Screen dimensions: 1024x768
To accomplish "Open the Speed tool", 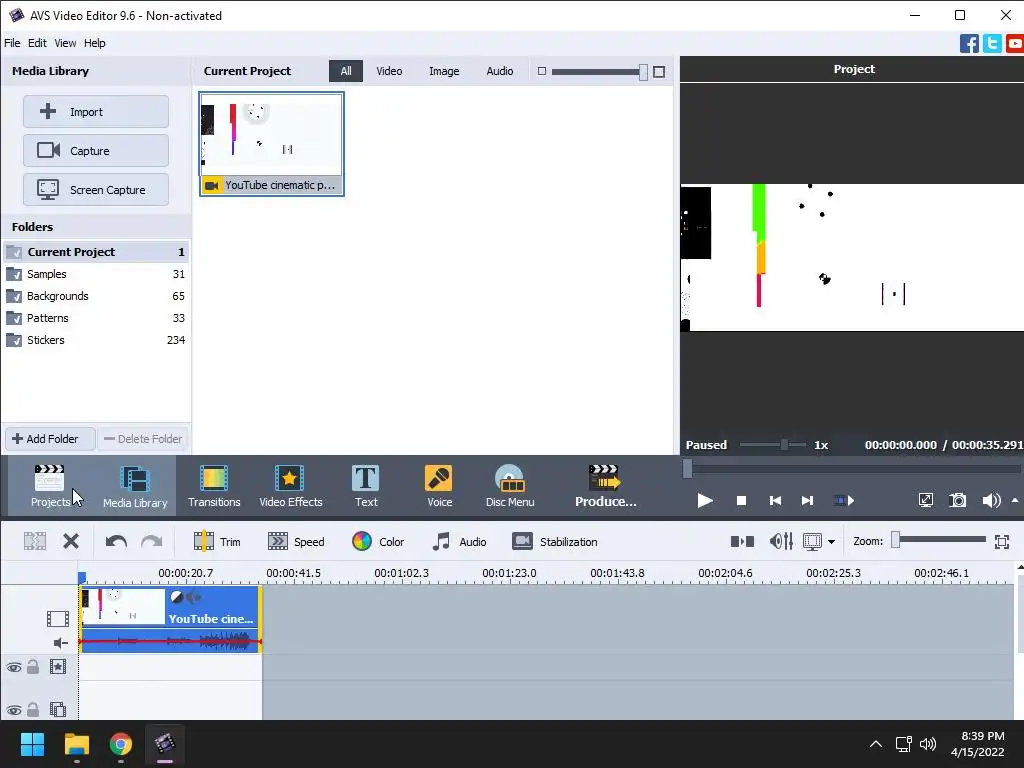I will (296, 541).
